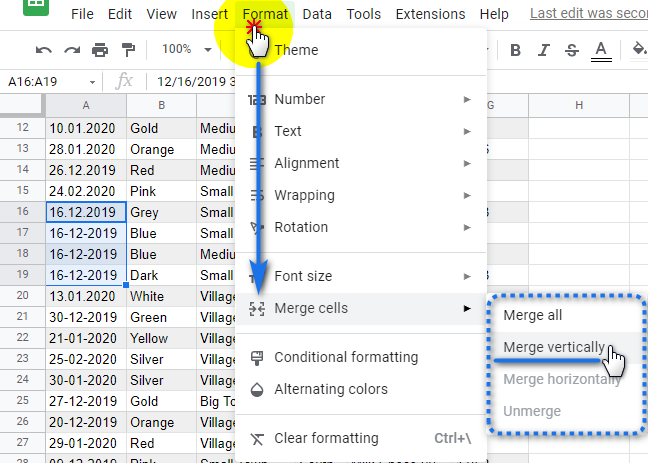
Task: Expand the Number submenu arrow
Action: tap(467, 99)
